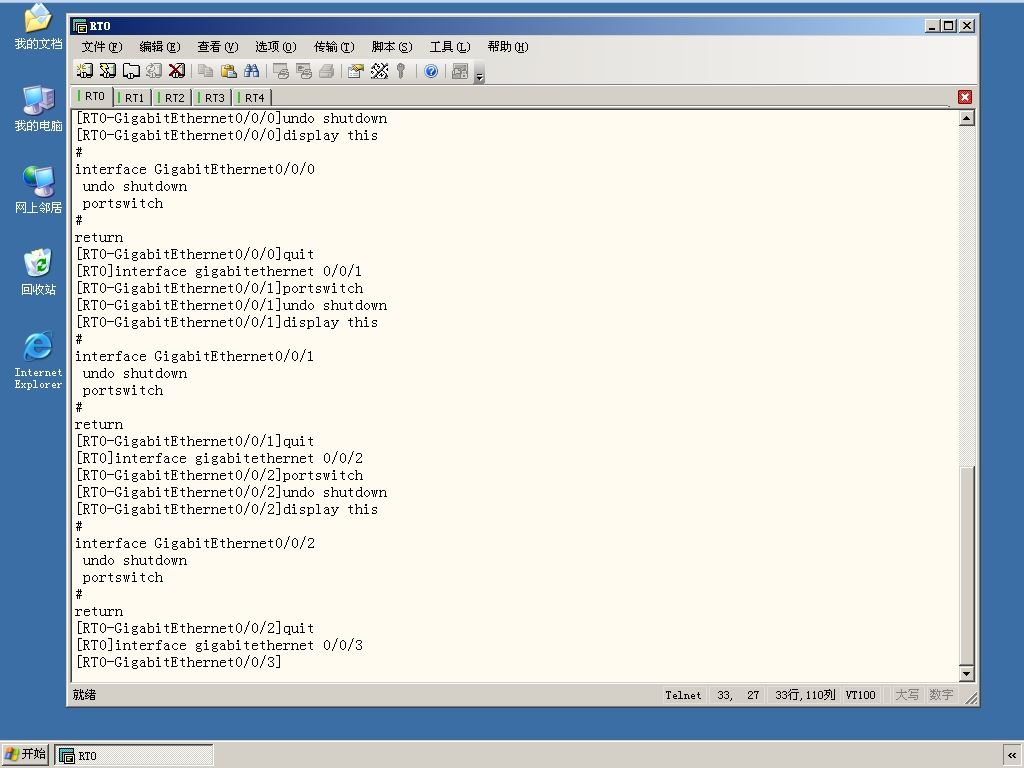
Task: Open the 工具(L) menu
Action: (x=450, y=46)
